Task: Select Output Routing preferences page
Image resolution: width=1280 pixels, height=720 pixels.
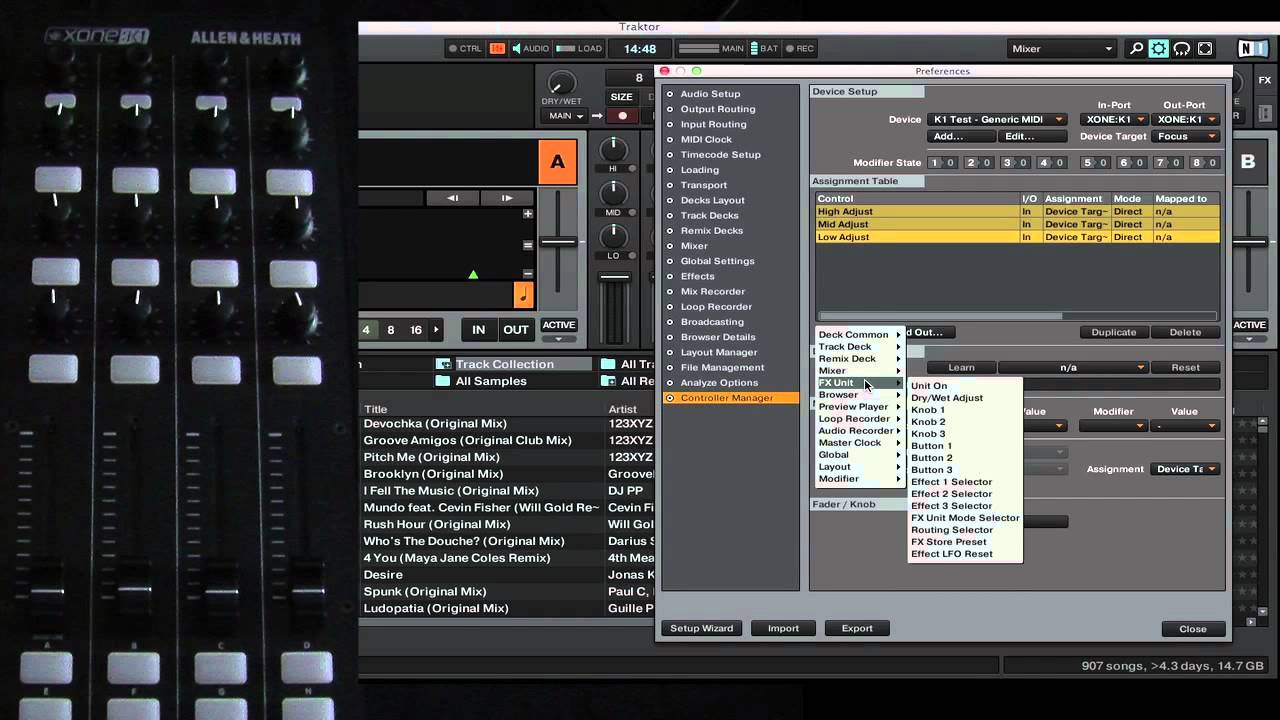Action: (717, 109)
